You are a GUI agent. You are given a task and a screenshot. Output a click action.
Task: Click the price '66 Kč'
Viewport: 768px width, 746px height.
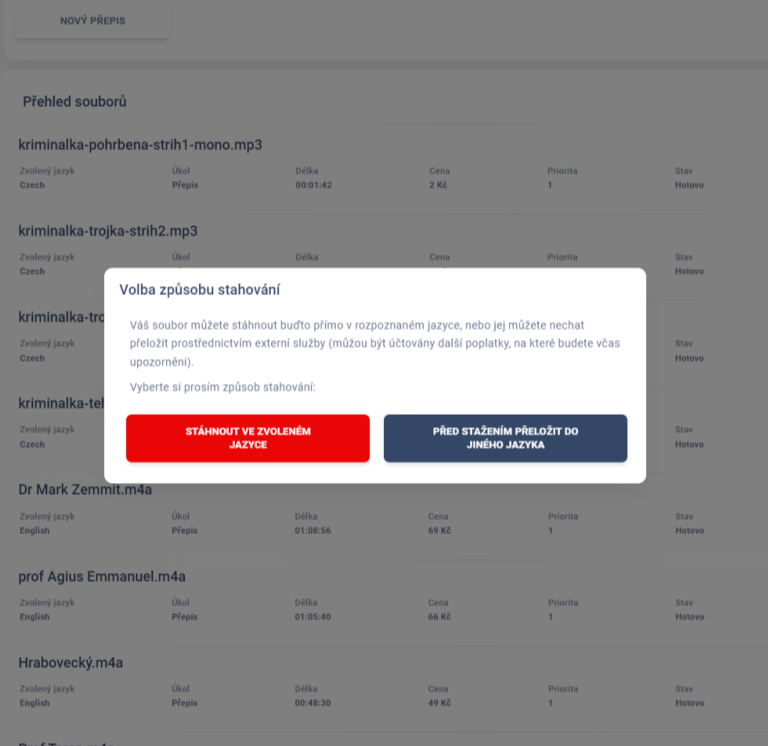coord(440,617)
